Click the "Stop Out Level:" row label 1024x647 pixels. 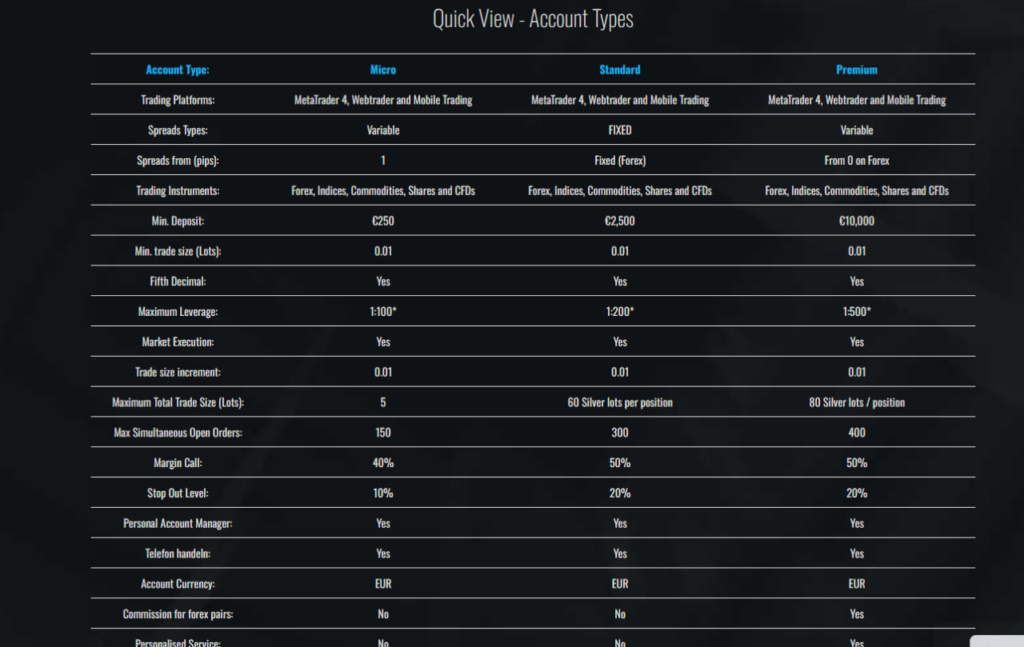point(178,493)
